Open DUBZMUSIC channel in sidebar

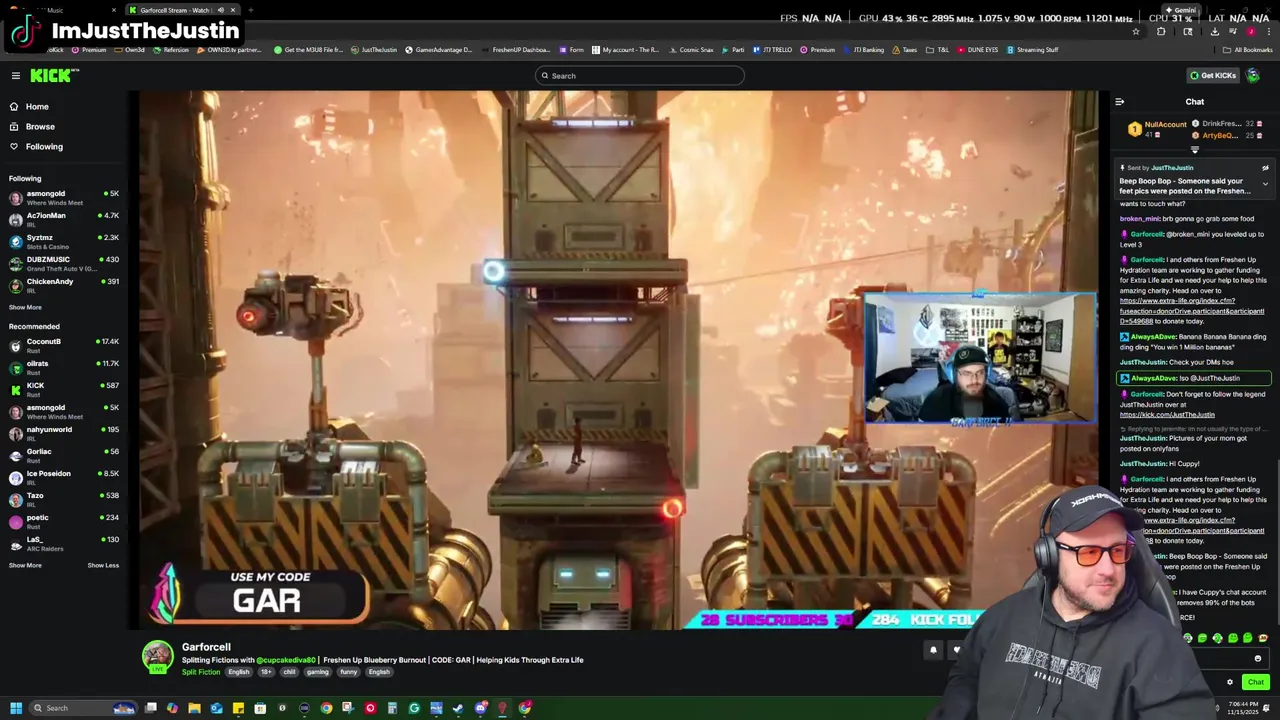tap(64, 263)
